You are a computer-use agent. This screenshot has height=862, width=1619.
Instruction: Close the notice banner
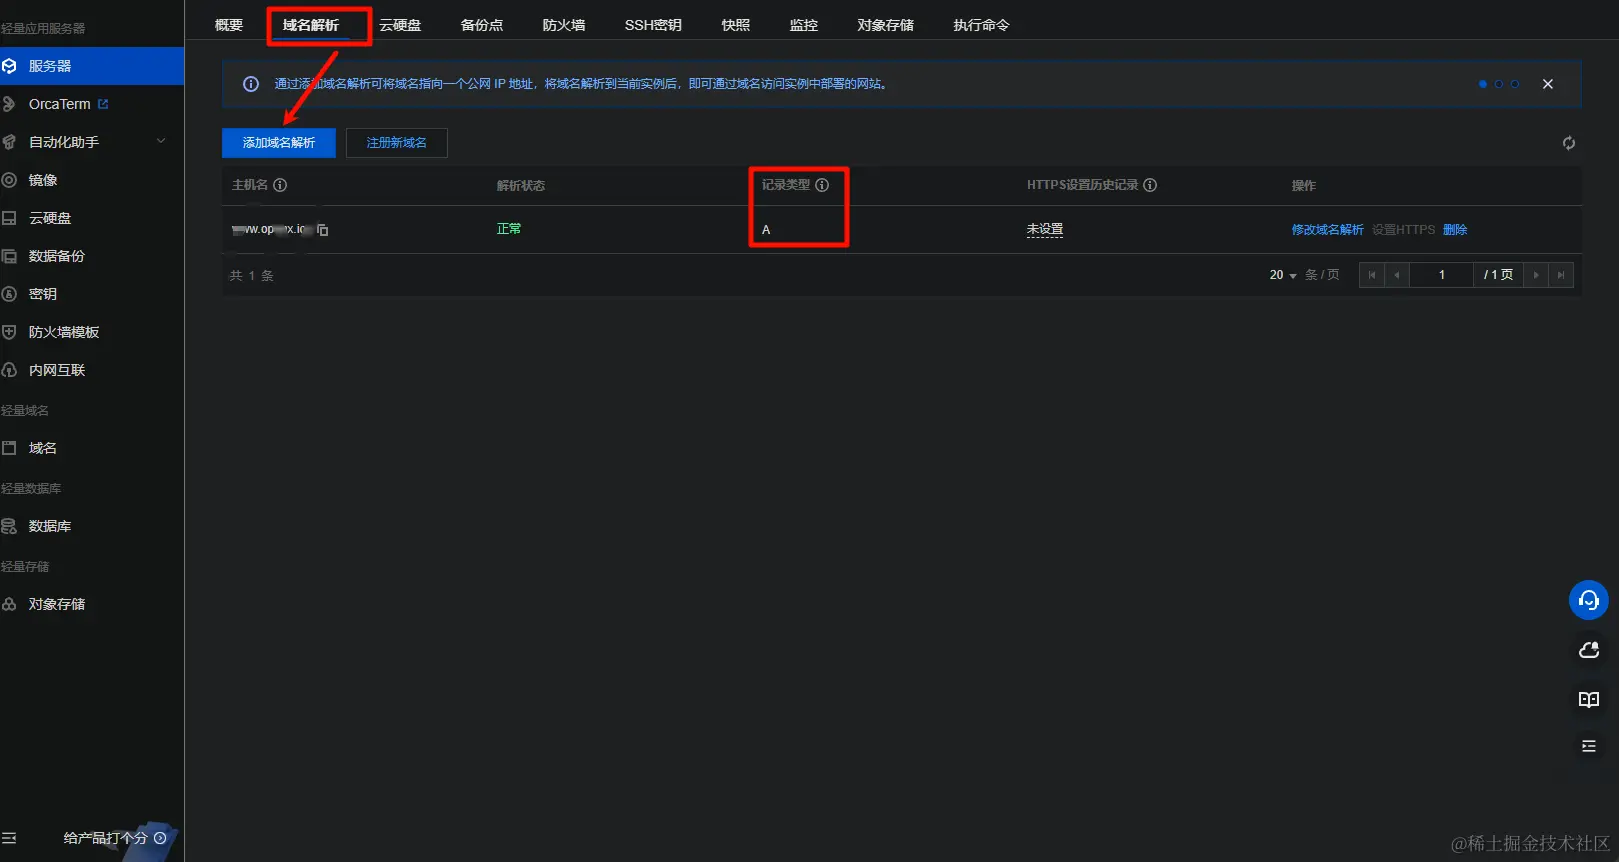tap(1548, 84)
